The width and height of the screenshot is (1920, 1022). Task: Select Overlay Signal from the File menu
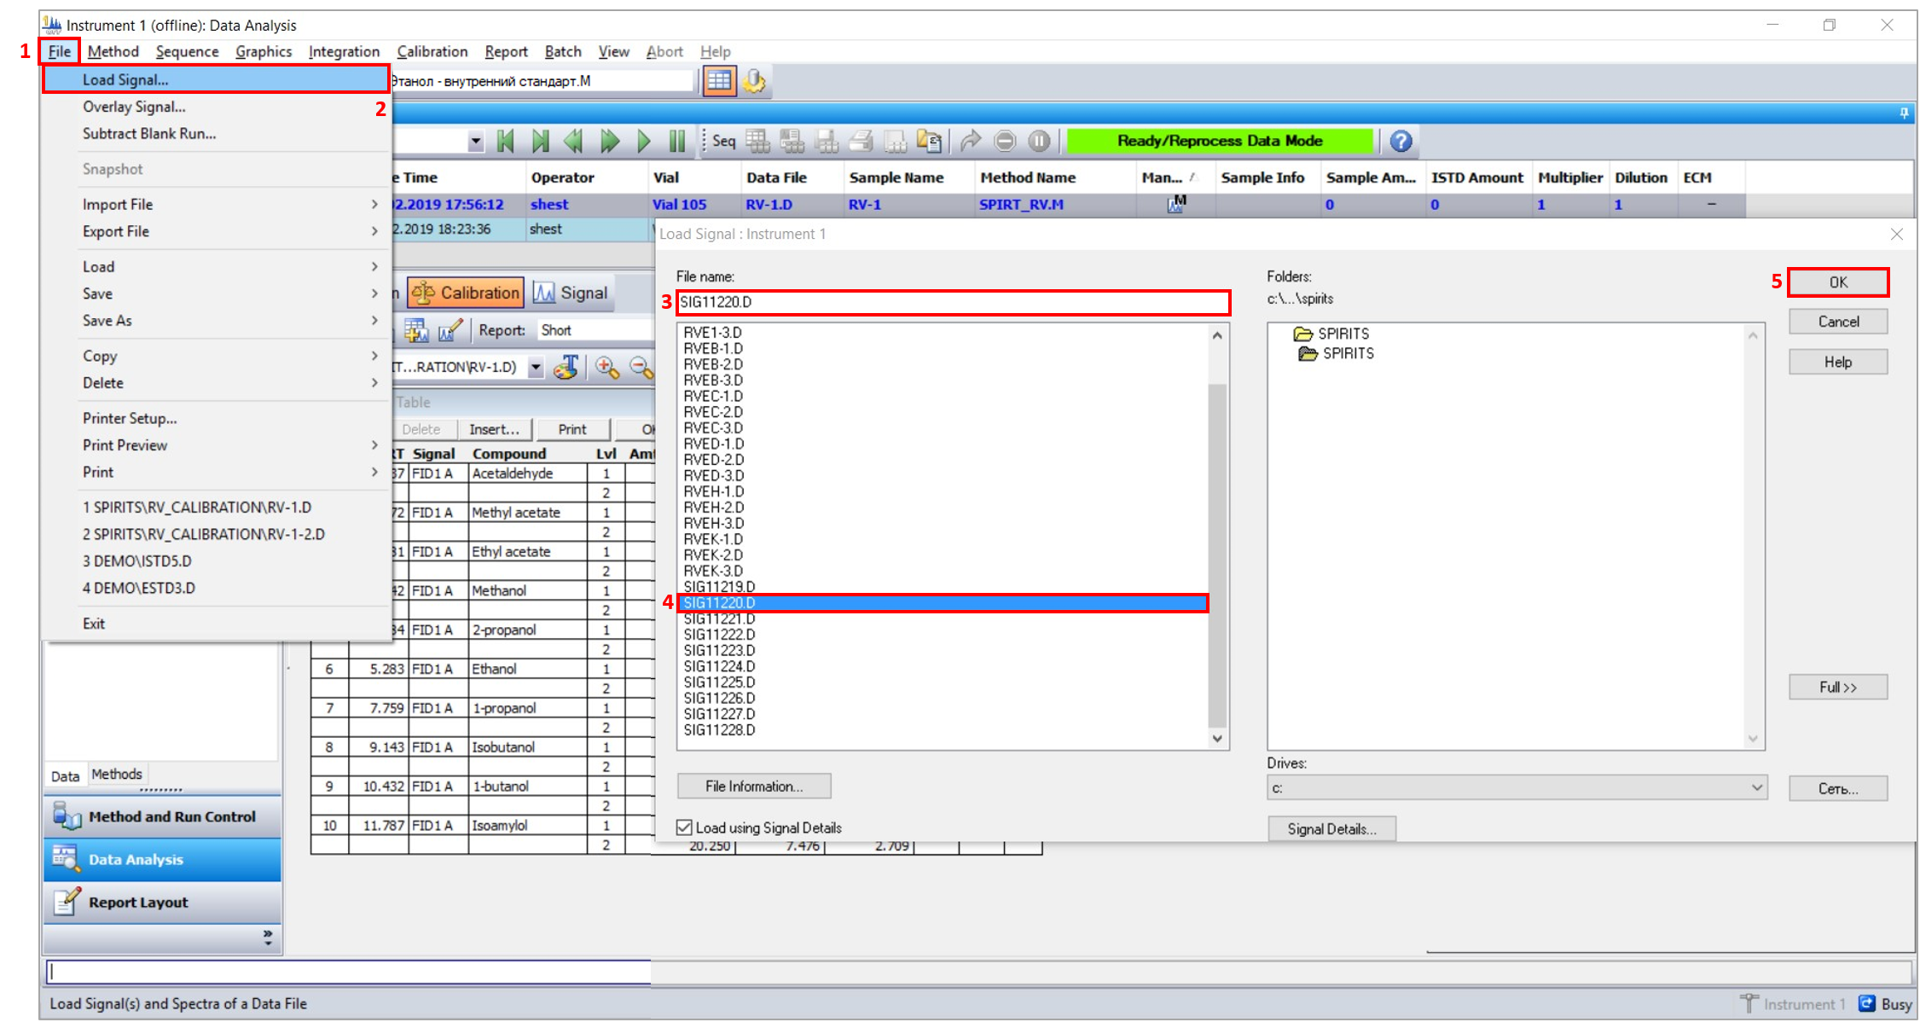pos(134,106)
